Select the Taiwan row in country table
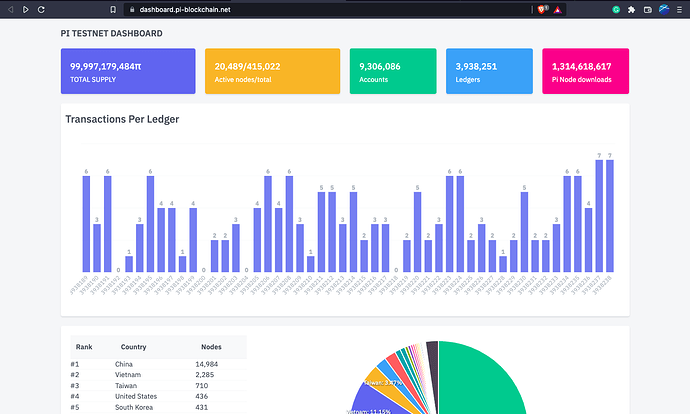The width and height of the screenshot is (690, 414). click(x=158, y=386)
